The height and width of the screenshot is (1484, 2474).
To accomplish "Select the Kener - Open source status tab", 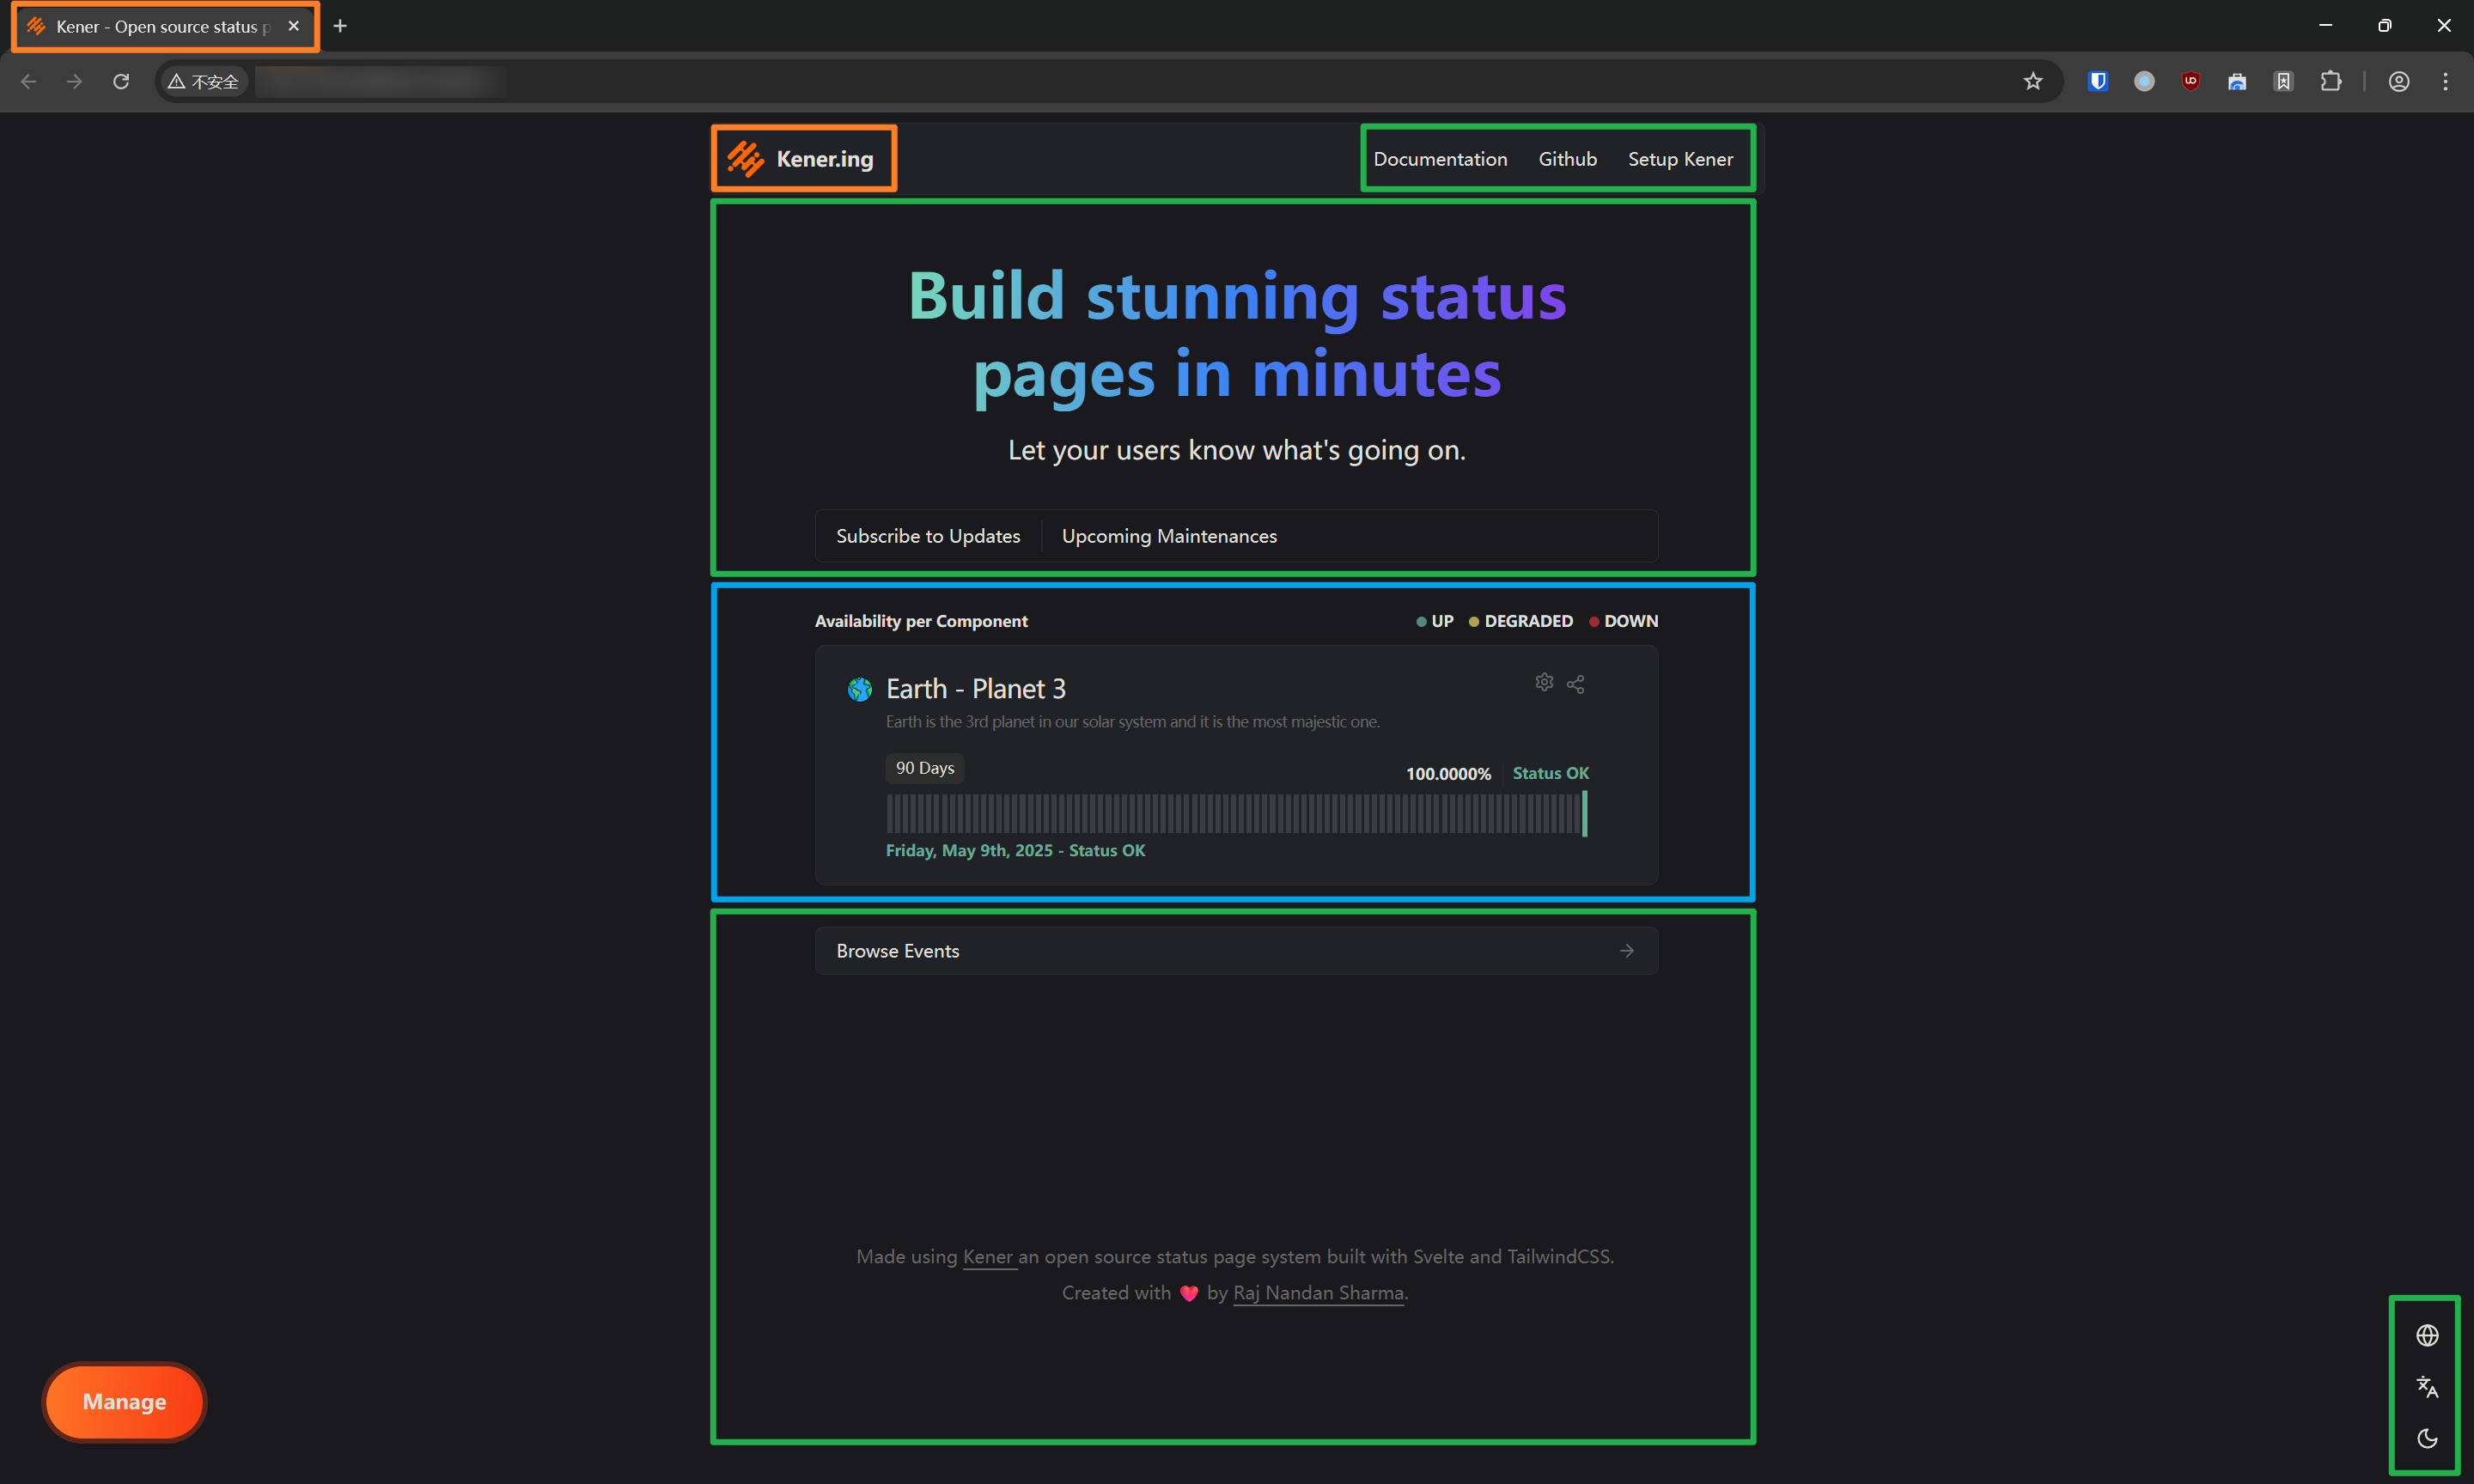I will (x=164, y=26).
